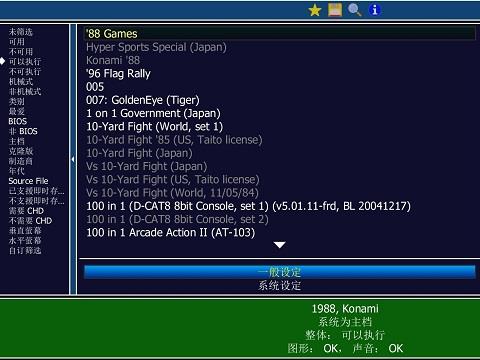
Task: Select '96 Flag Rally in the list
Action: tap(118, 74)
